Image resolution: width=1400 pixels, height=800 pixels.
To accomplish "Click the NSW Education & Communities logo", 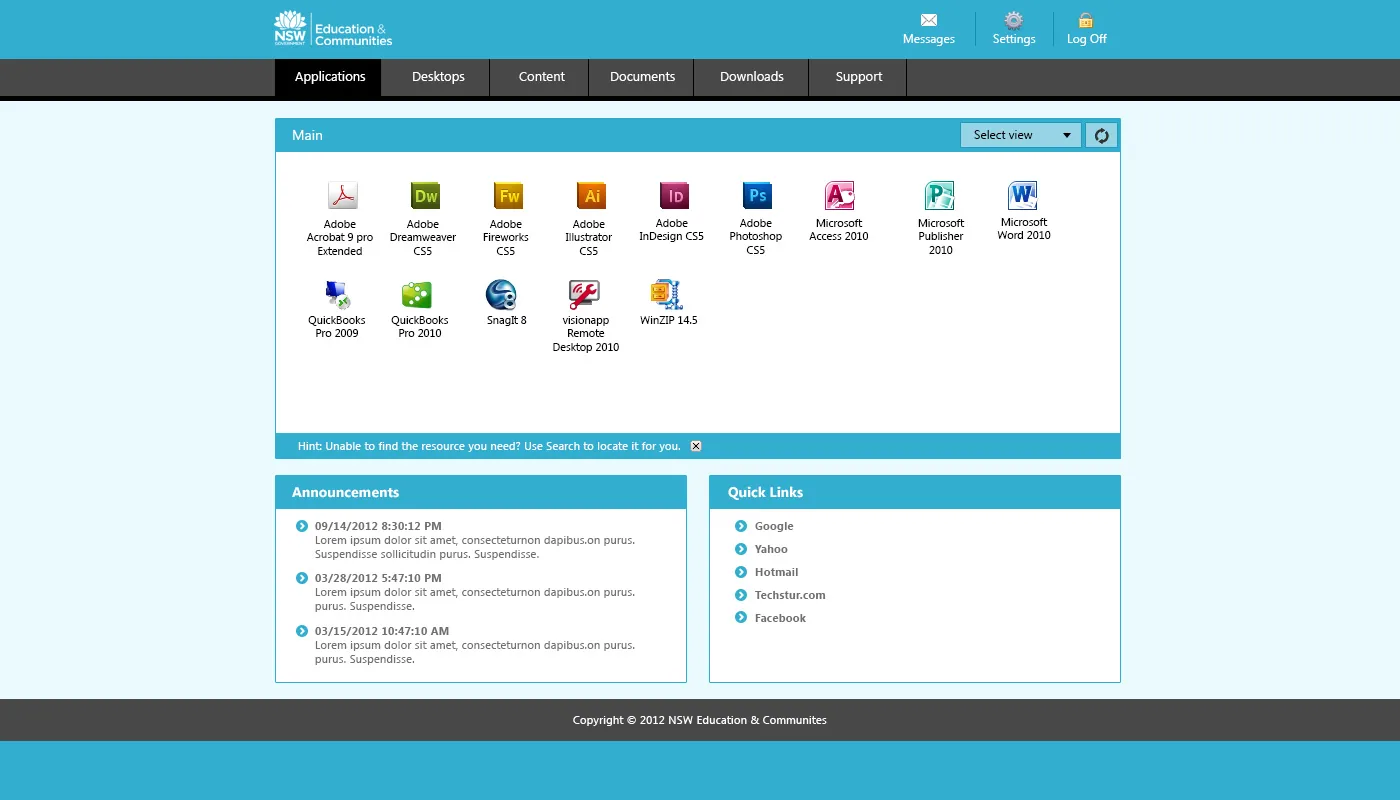I will pos(333,29).
